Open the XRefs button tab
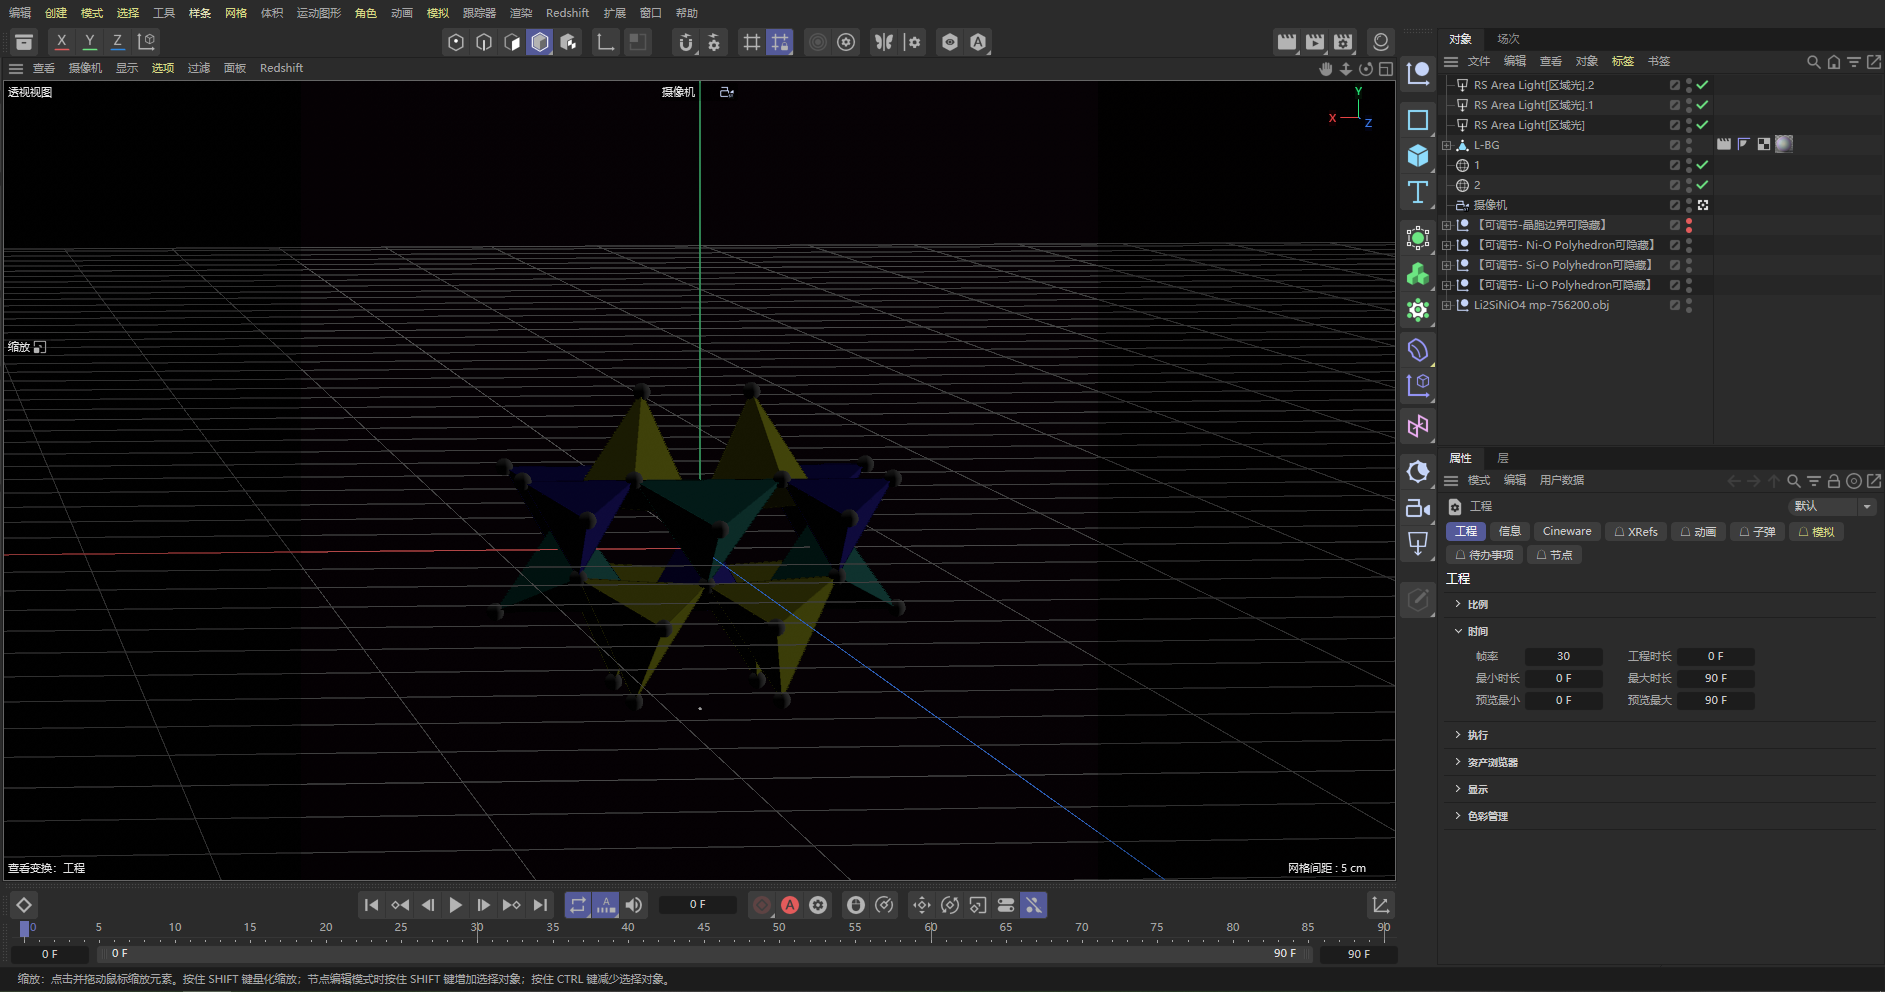The height and width of the screenshot is (992, 1885). click(x=1636, y=531)
